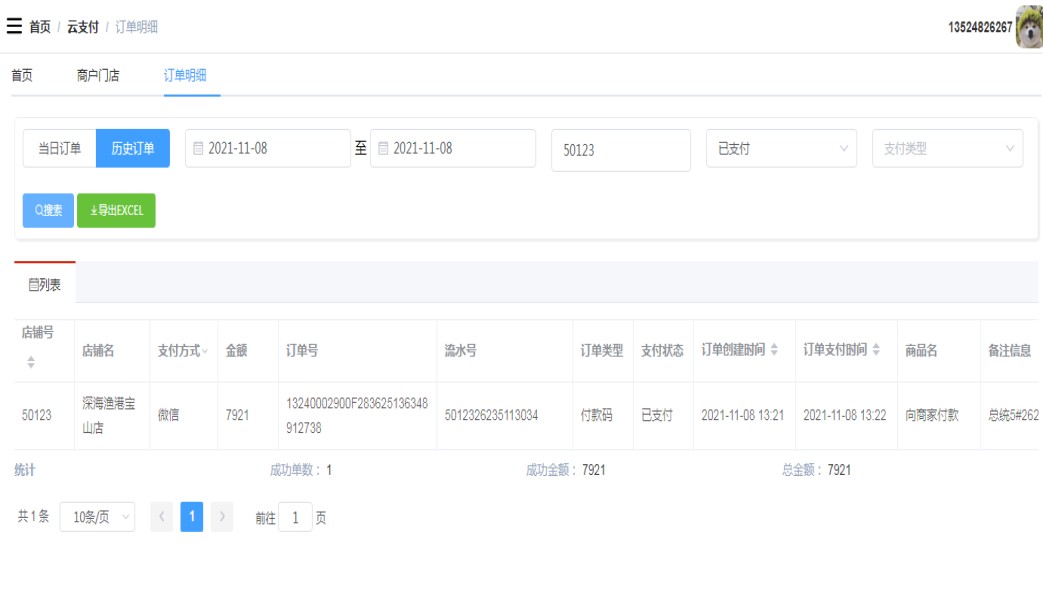Sort by 店铺号 column arrows
Screen dimensions: 1043x605
[30, 363]
